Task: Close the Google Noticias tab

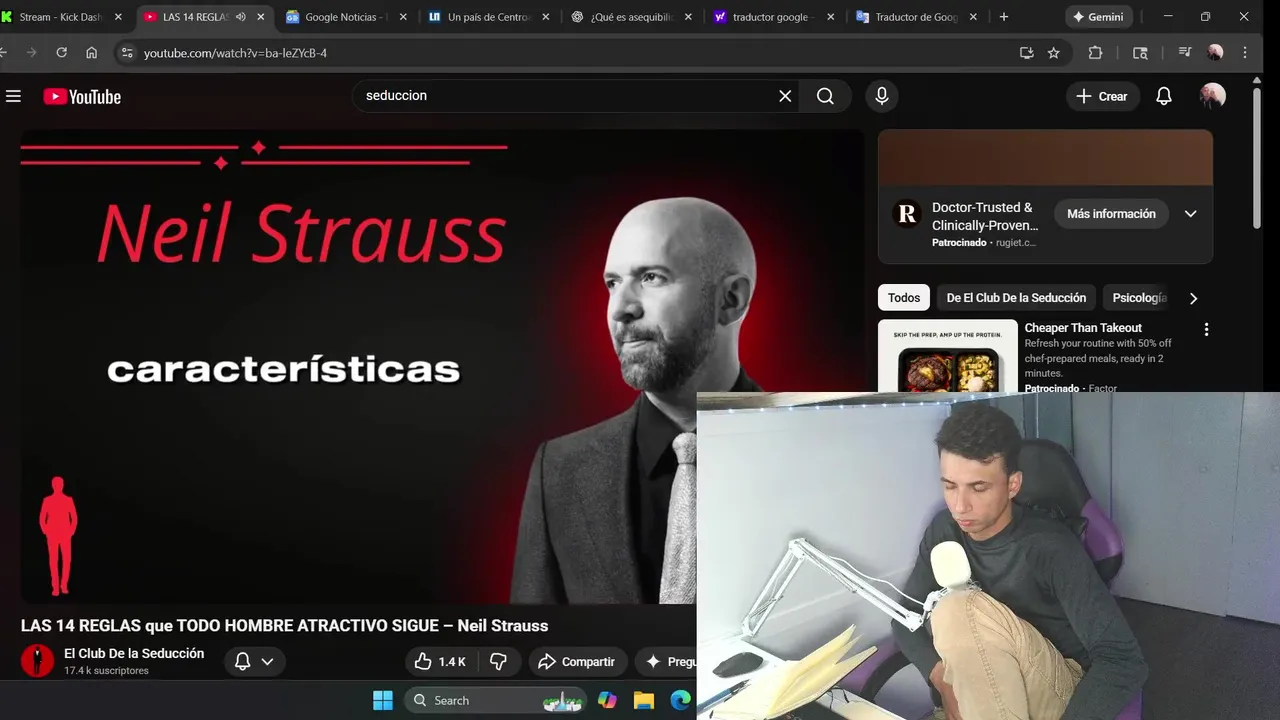Action: (403, 17)
